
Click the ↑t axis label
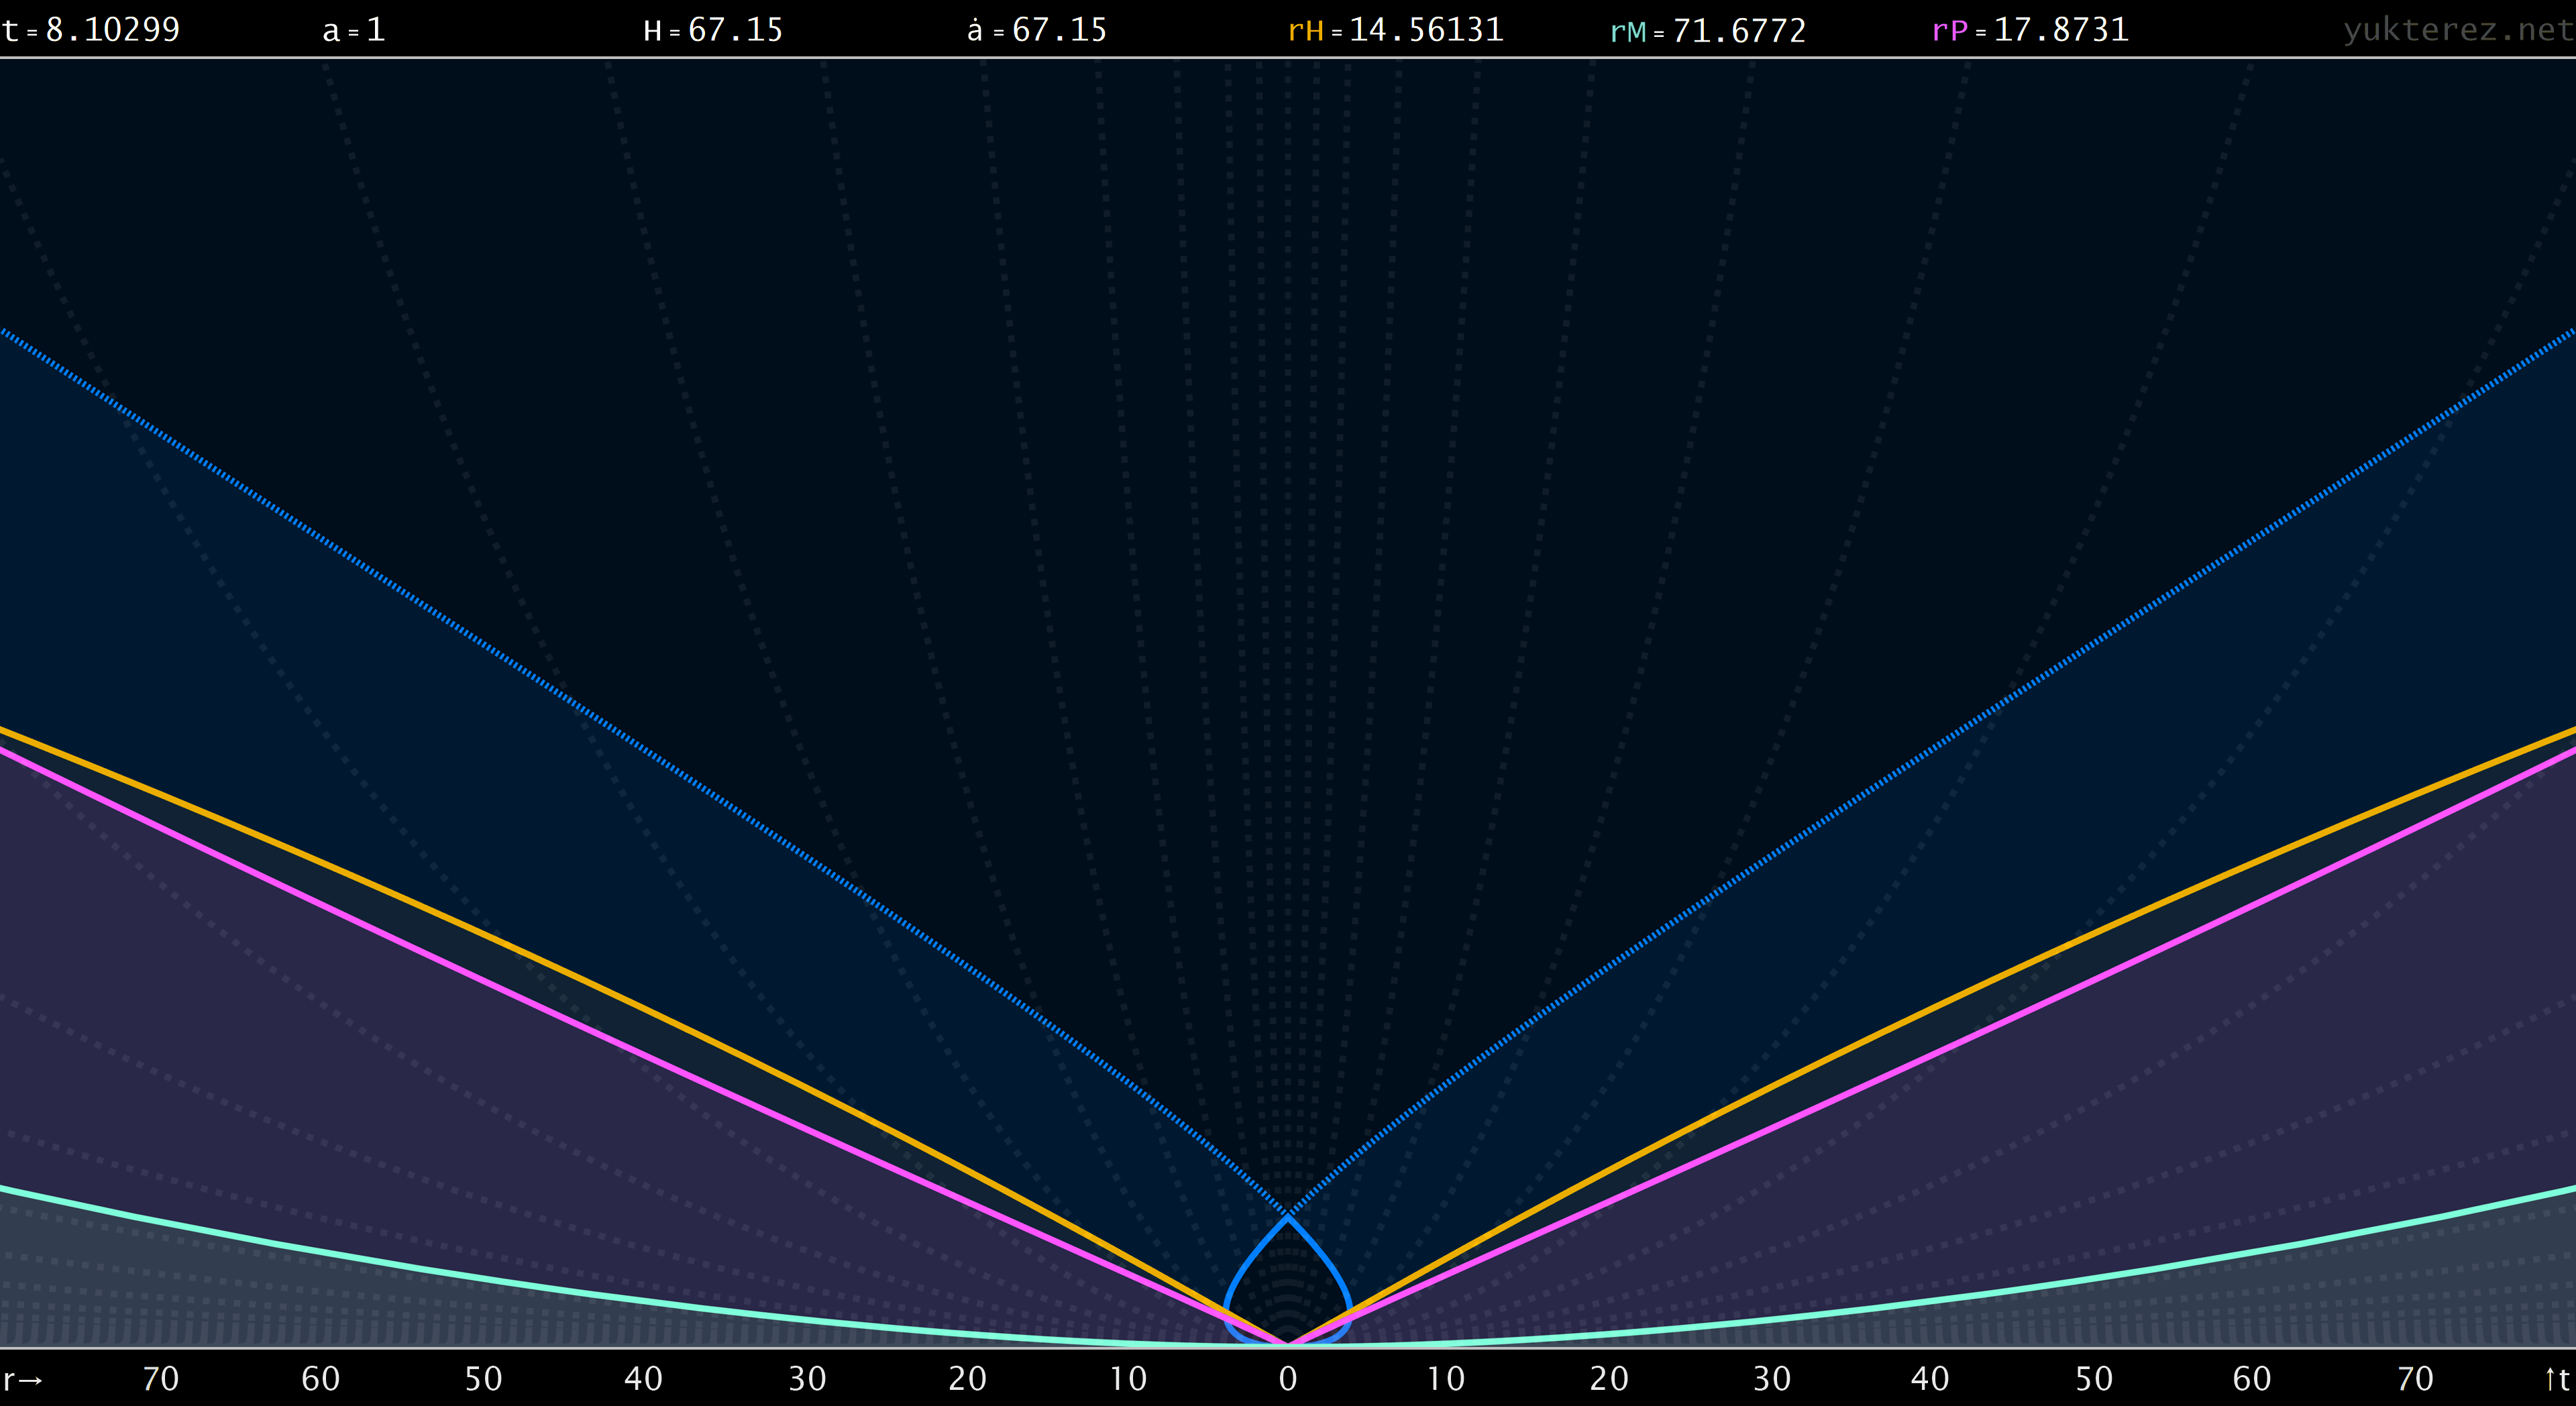(x=2556, y=1379)
